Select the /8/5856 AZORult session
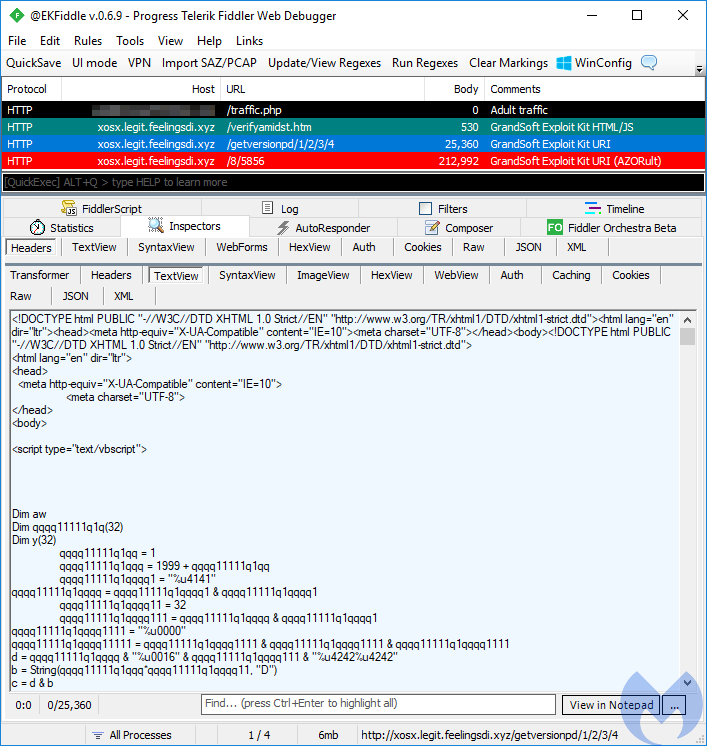This screenshot has width=707, height=746. (353, 161)
